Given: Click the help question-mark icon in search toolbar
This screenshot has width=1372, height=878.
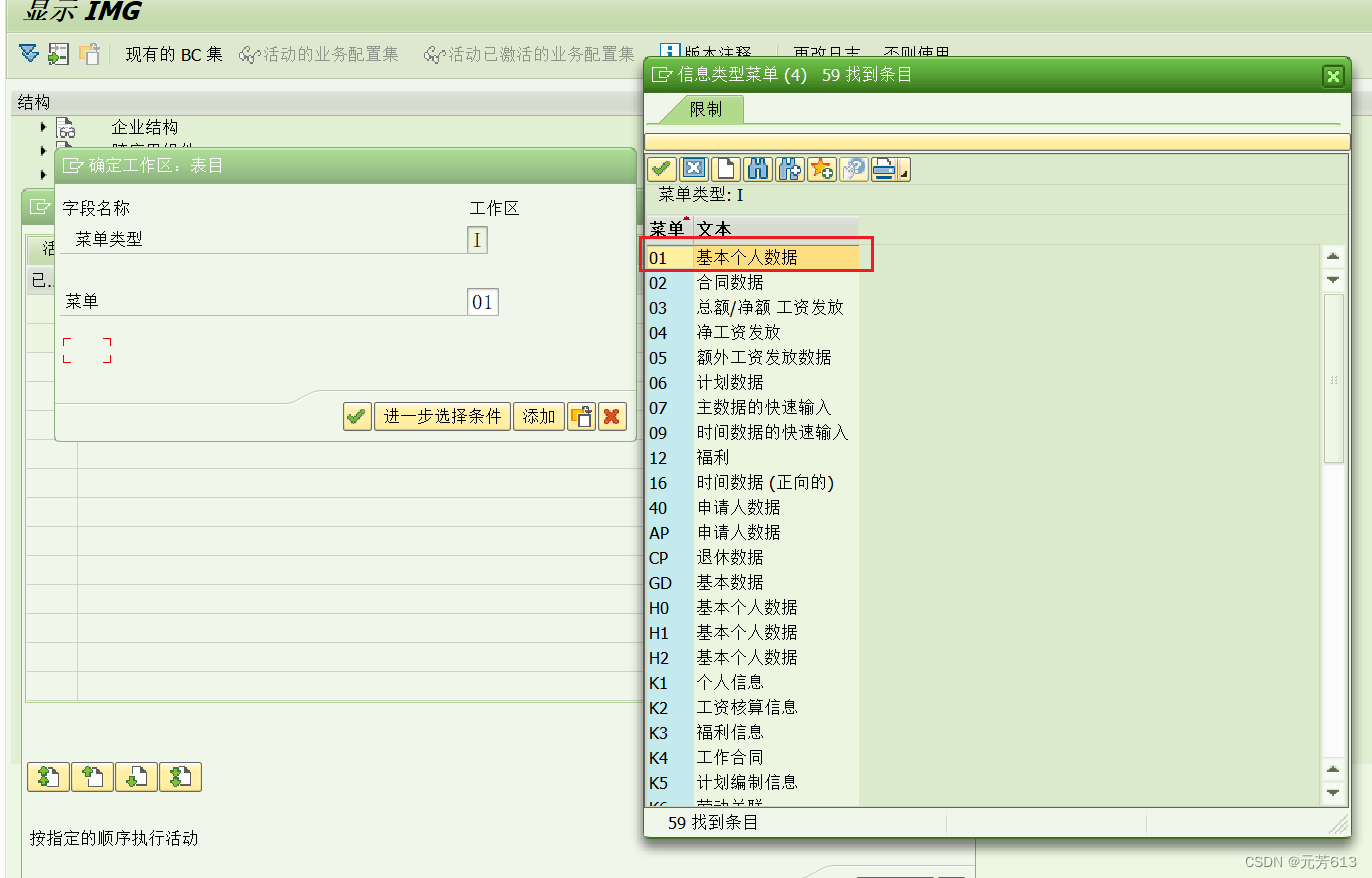Looking at the screenshot, I should pos(853,169).
